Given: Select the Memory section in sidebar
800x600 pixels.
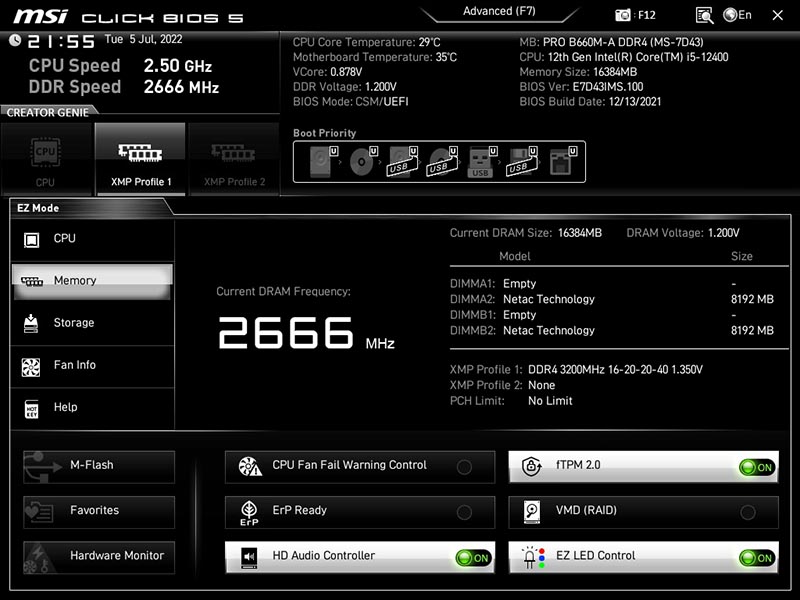Looking at the screenshot, I should click(92, 281).
